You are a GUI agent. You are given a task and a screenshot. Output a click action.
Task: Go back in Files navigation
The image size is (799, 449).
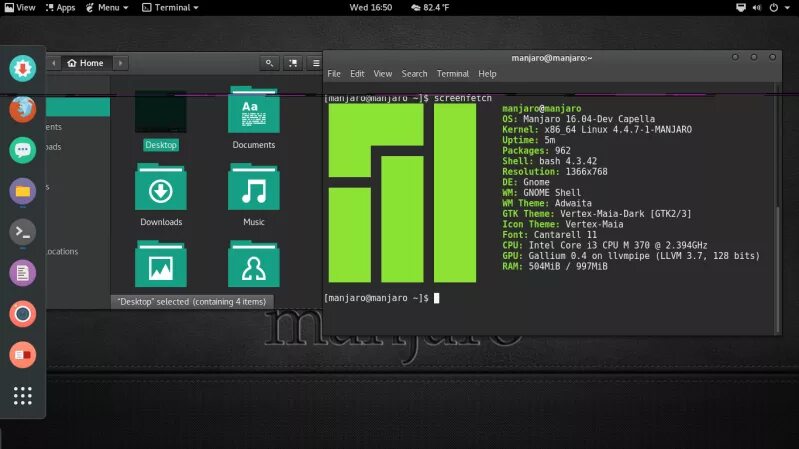[54, 63]
